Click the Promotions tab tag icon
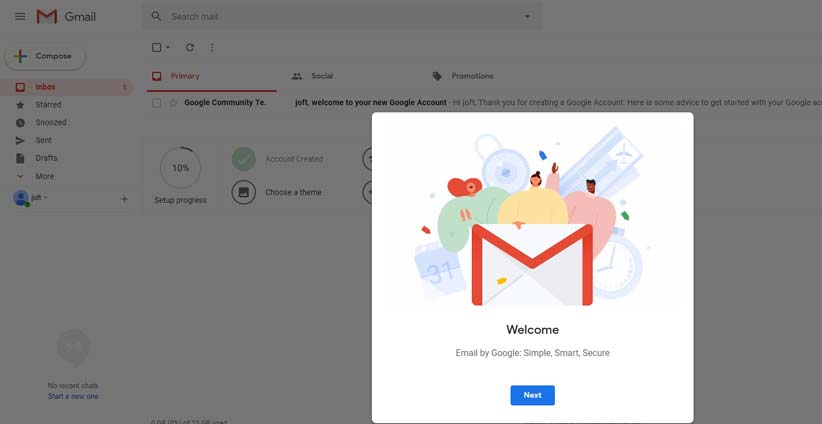822x424 pixels. coord(437,77)
